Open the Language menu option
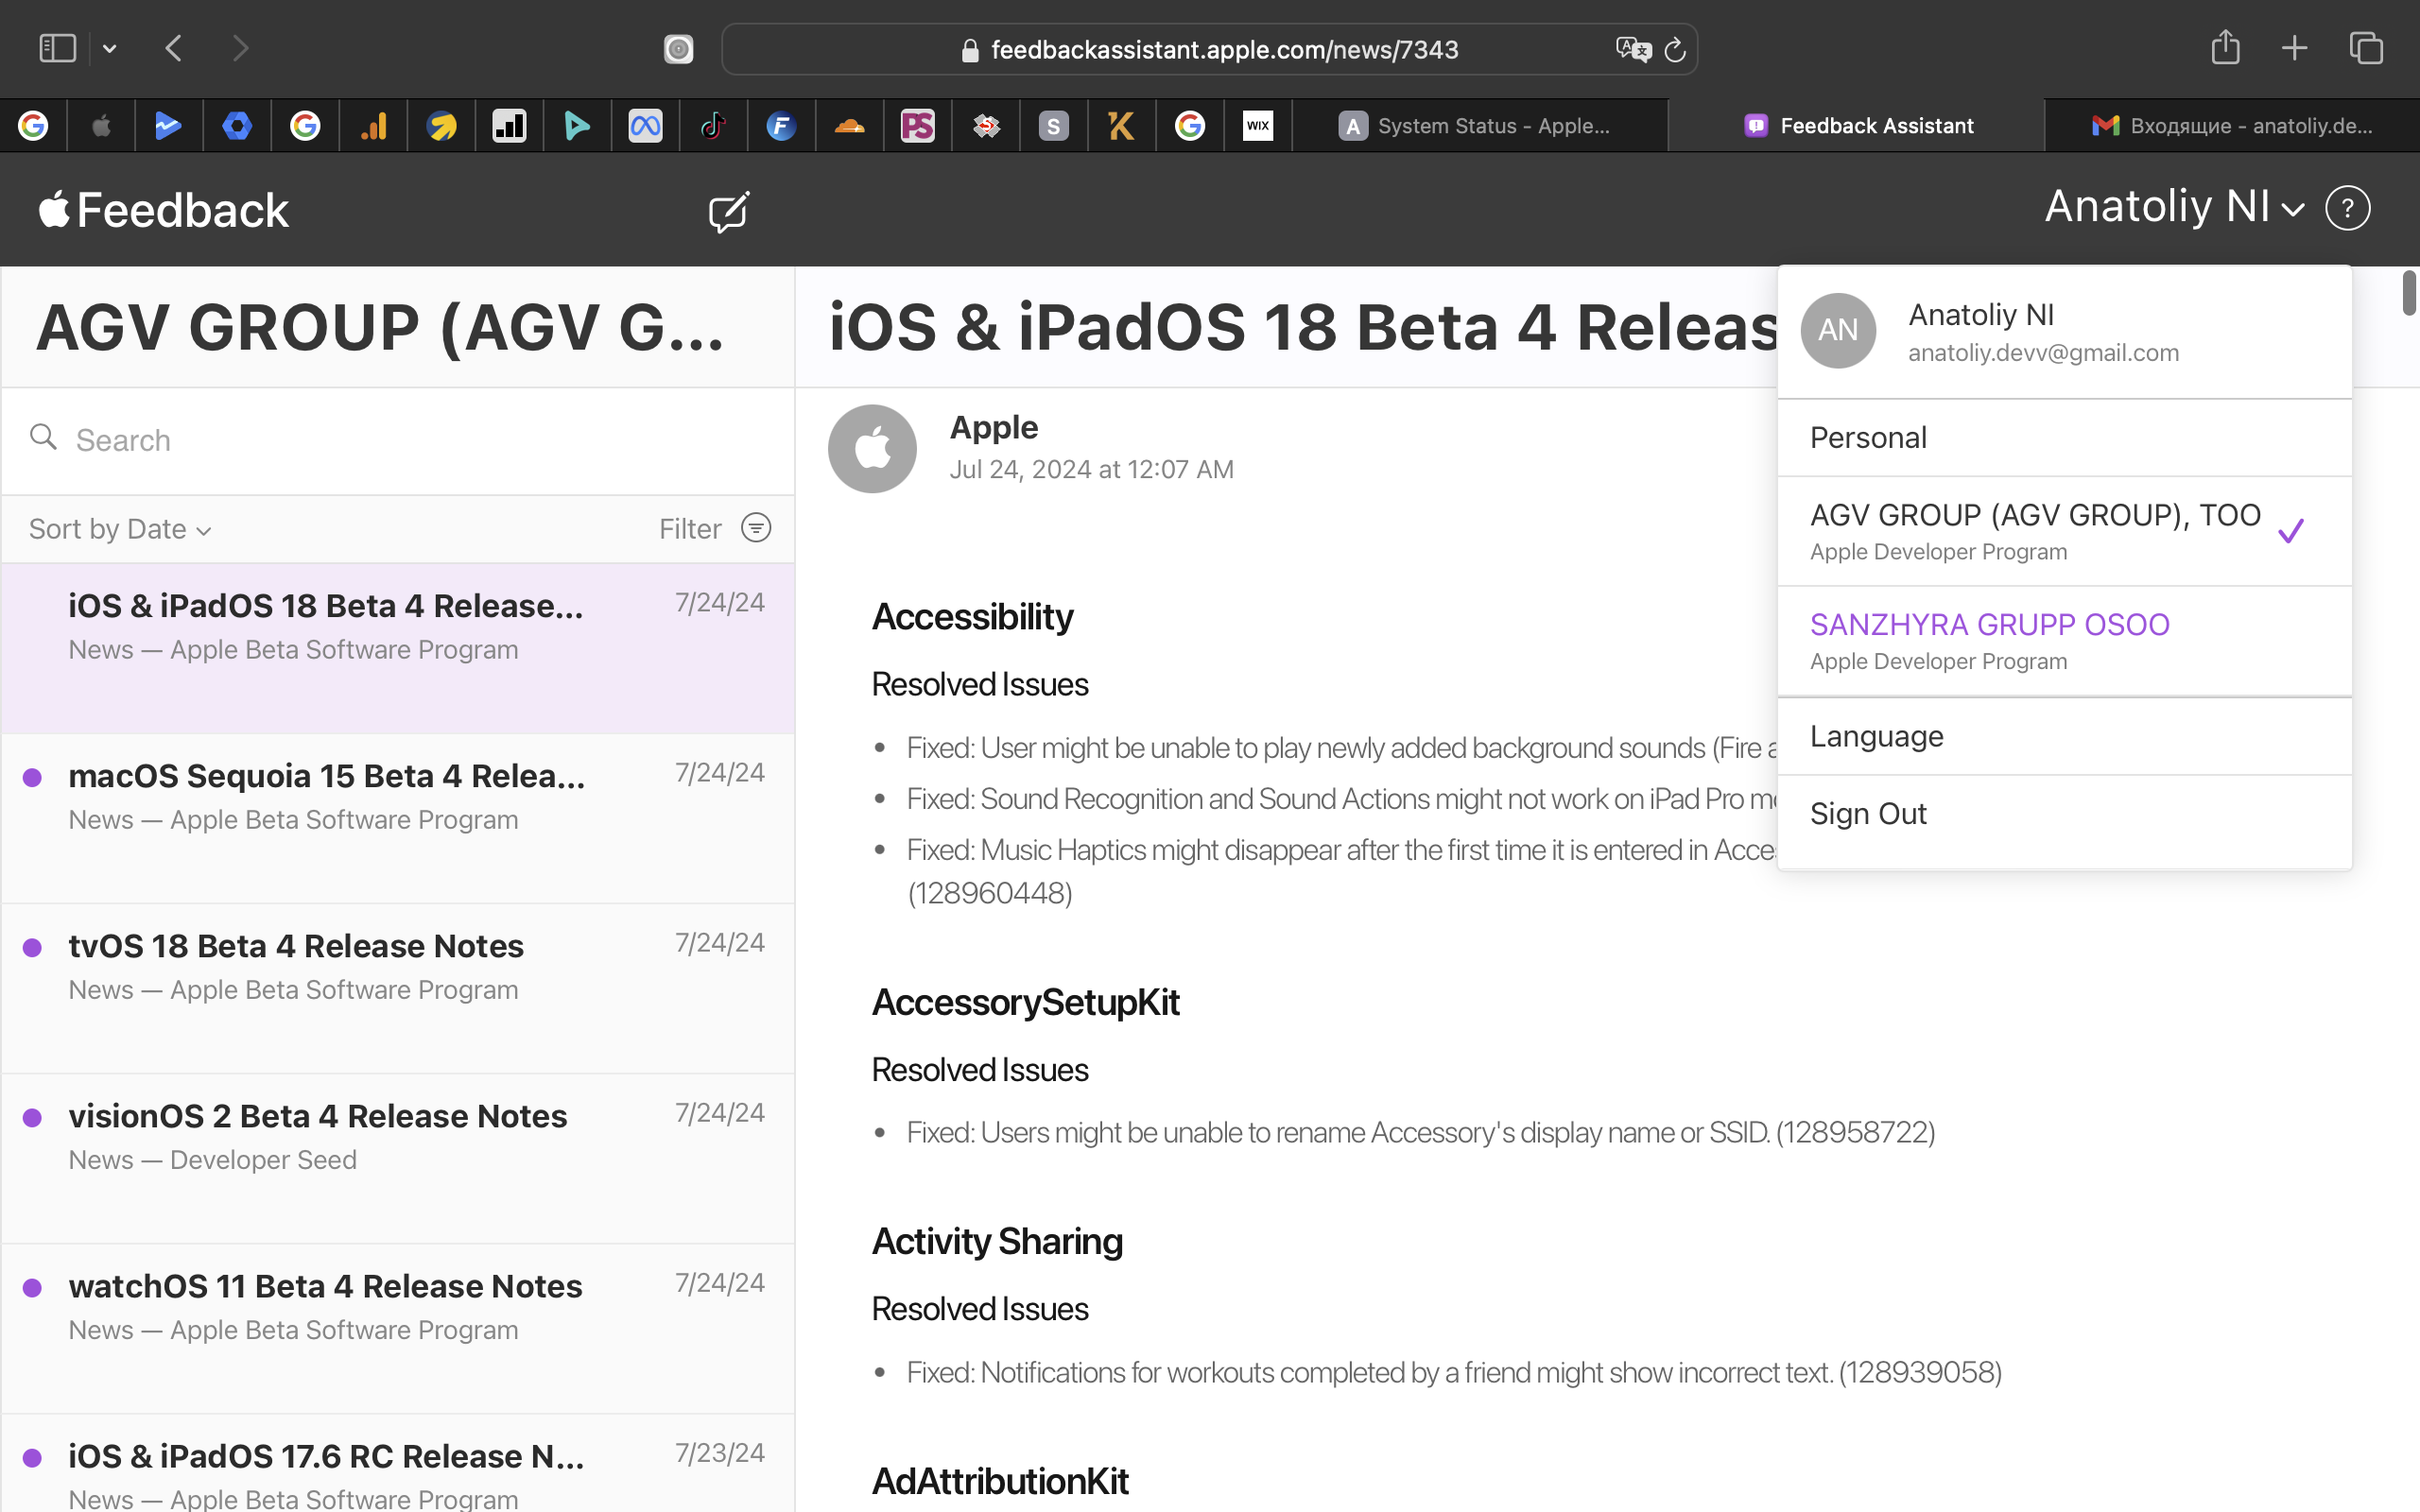2420x1512 pixels. [2064, 737]
